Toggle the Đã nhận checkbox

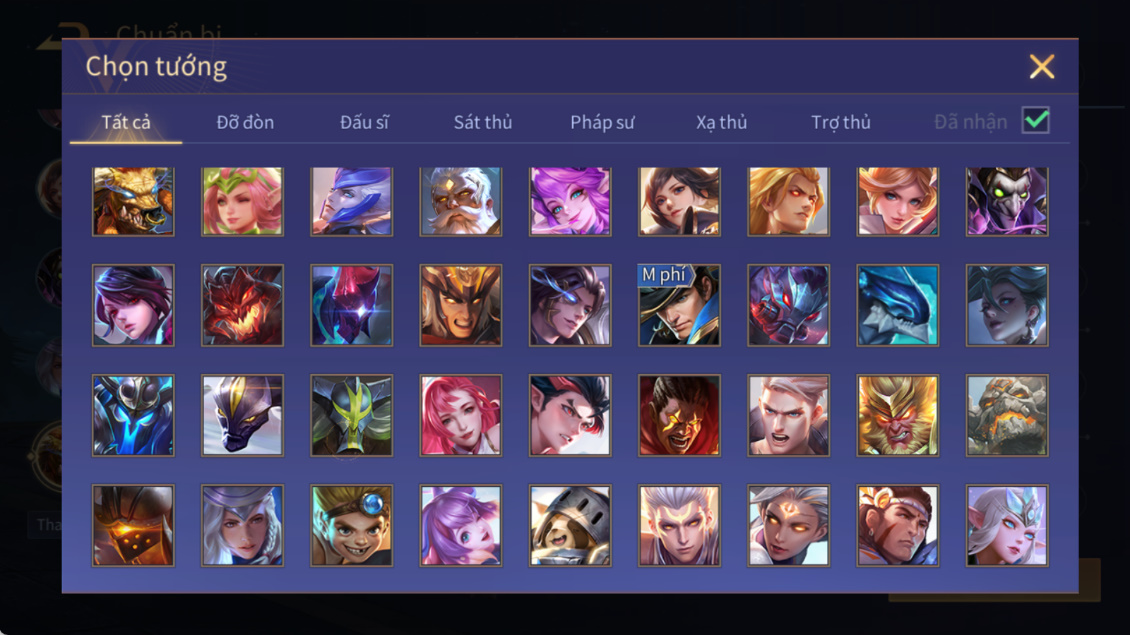[1036, 120]
